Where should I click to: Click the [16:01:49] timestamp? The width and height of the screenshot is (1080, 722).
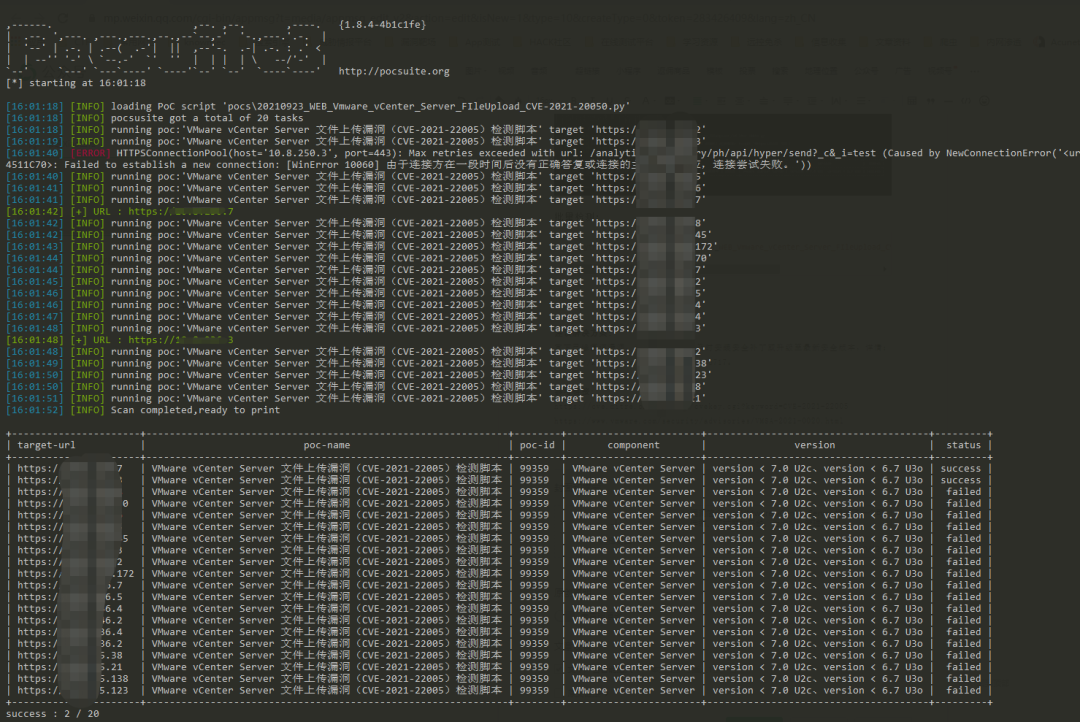click(34, 364)
